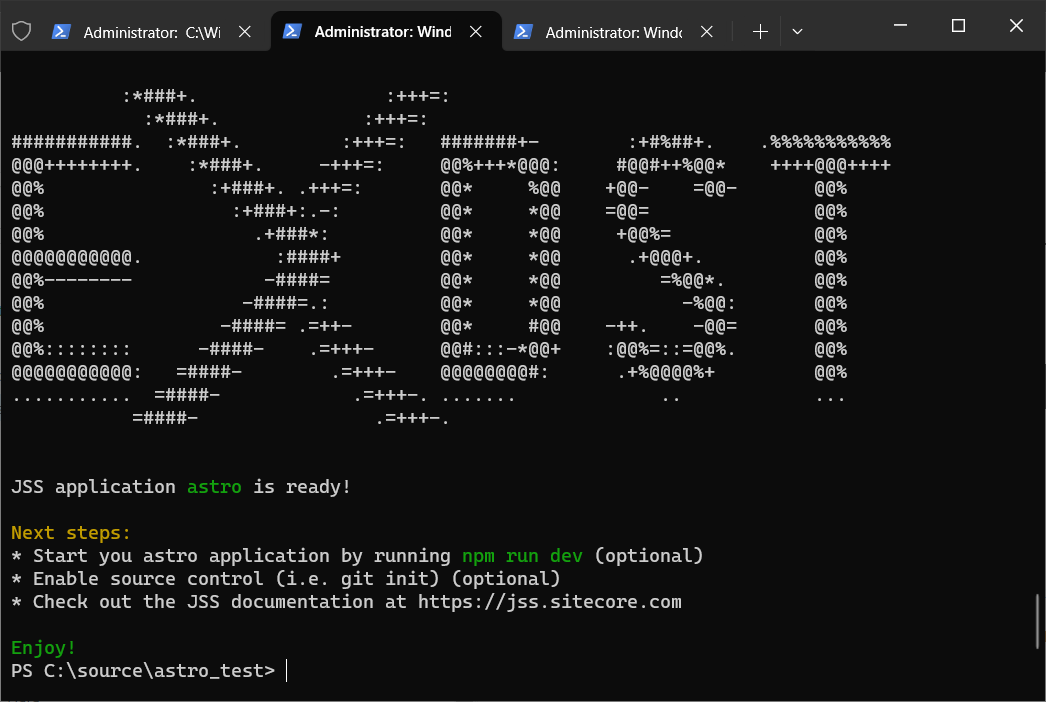
Task: Click the PowerShell icon on the active tab
Action: click(292, 31)
